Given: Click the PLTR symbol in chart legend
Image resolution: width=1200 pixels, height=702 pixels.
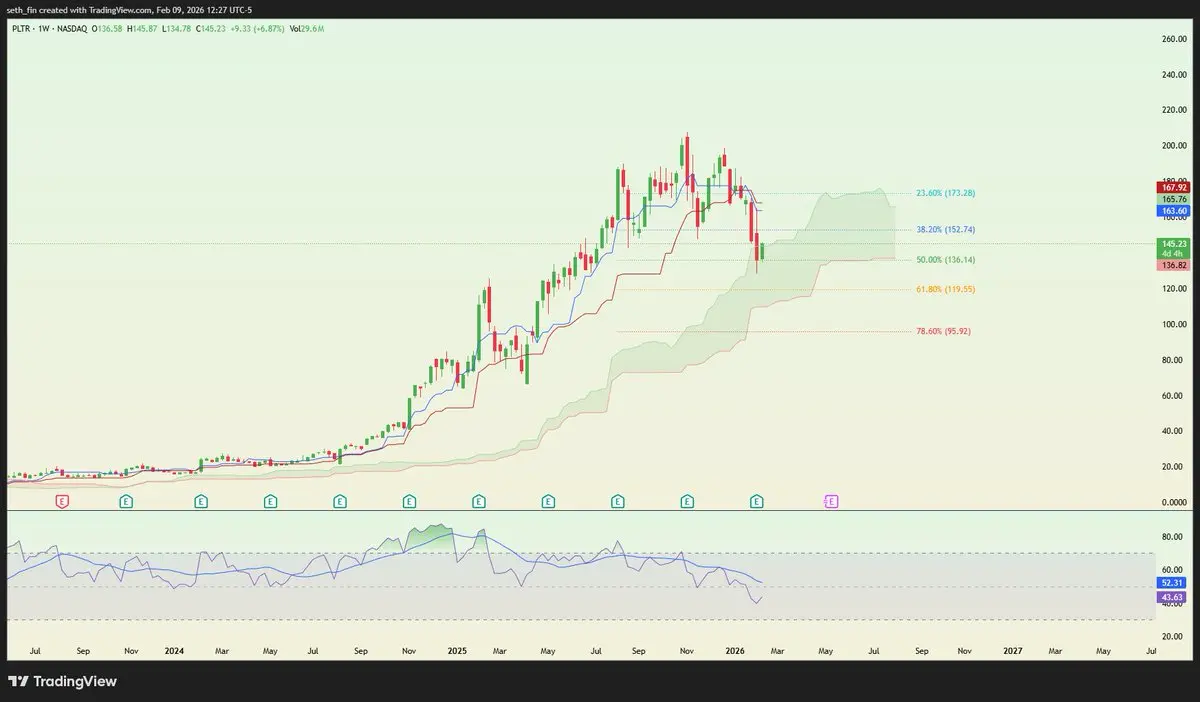Looking at the screenshot, I should coord(21,29).
